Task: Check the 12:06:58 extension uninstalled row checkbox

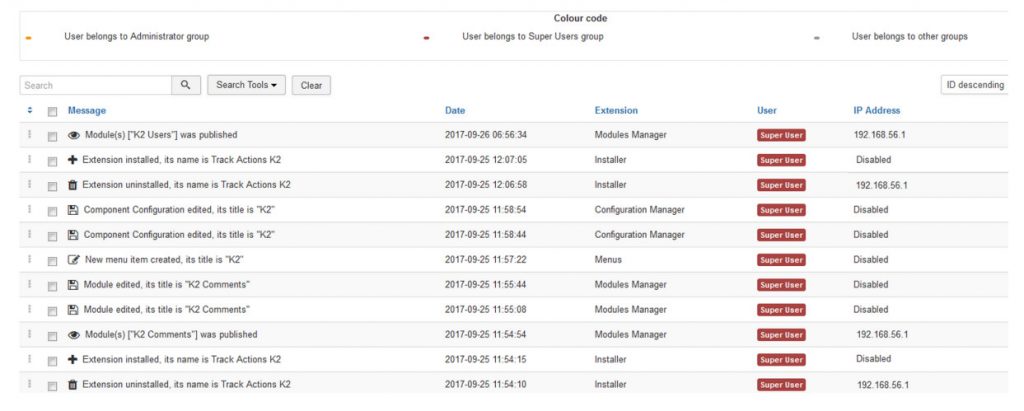Action: point(52,186)
